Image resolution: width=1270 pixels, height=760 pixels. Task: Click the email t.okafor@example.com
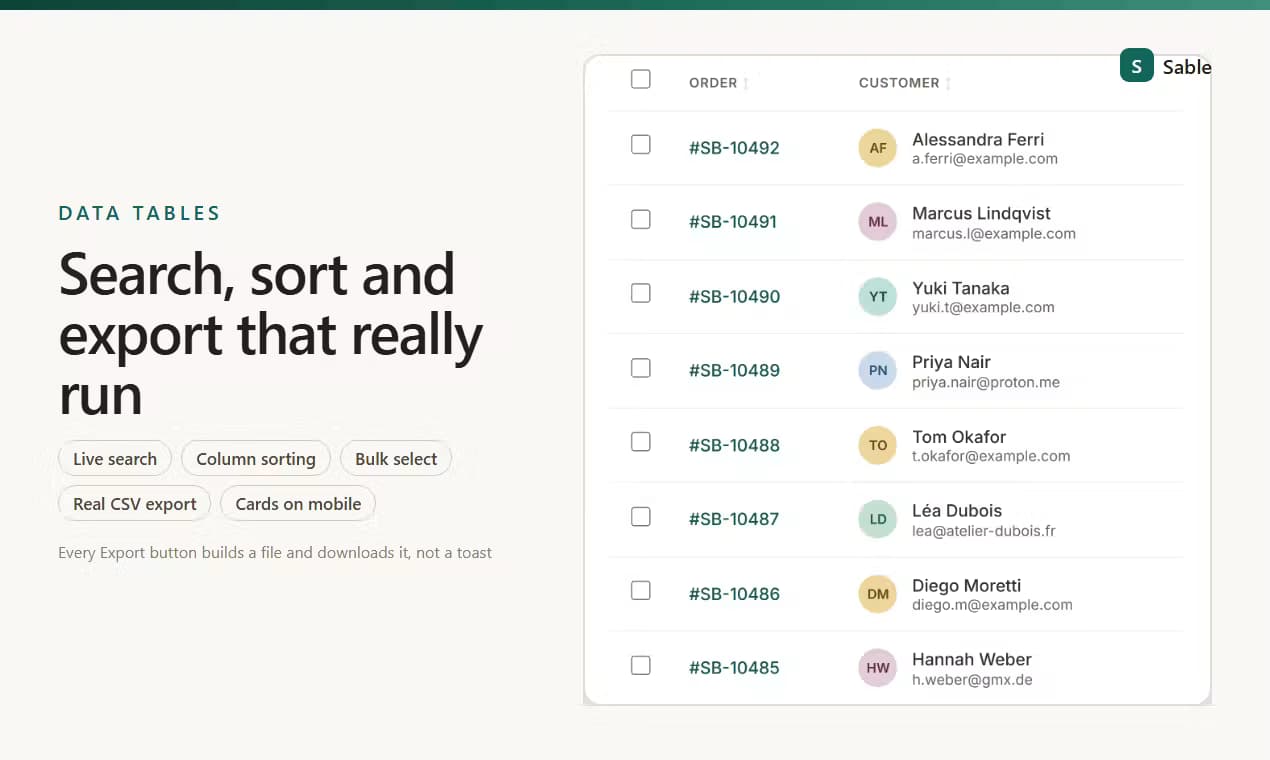(991, 457)
